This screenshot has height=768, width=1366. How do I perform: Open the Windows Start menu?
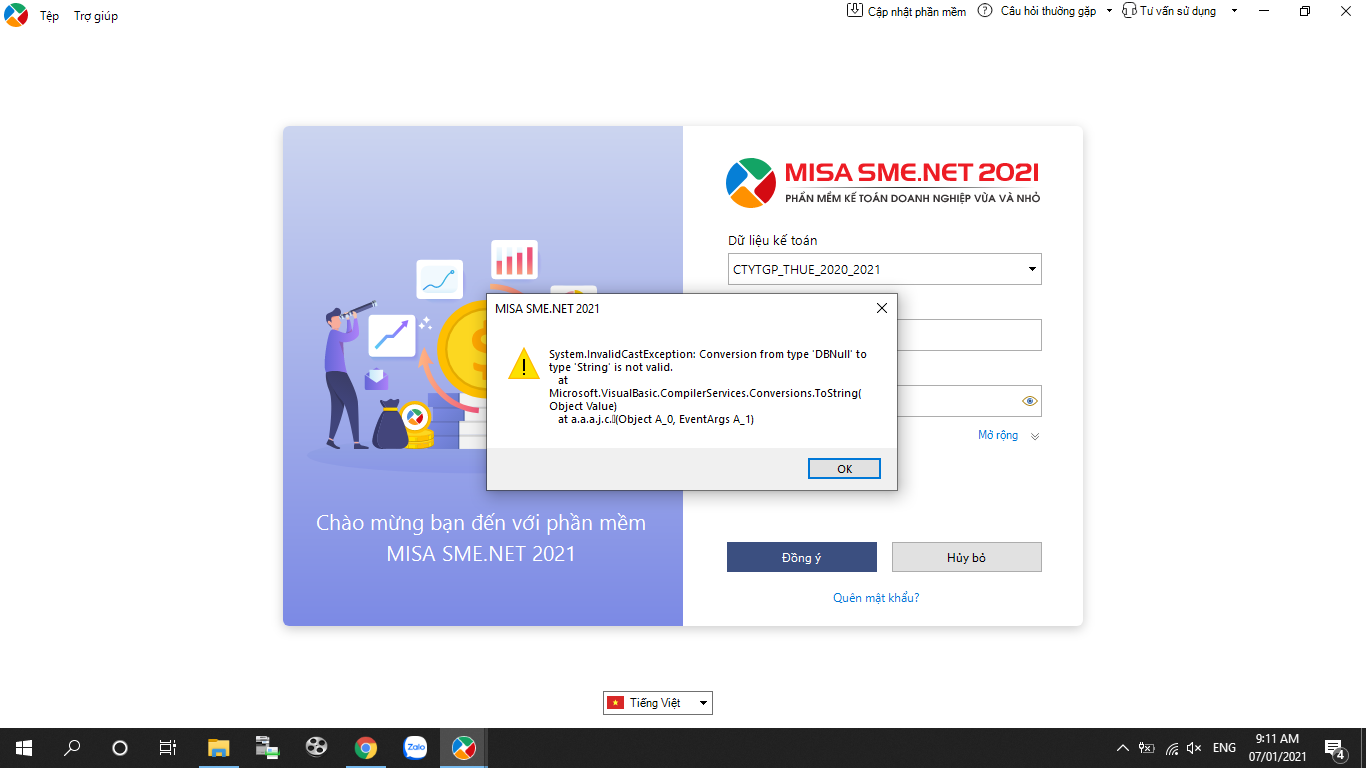coord(23,748)
